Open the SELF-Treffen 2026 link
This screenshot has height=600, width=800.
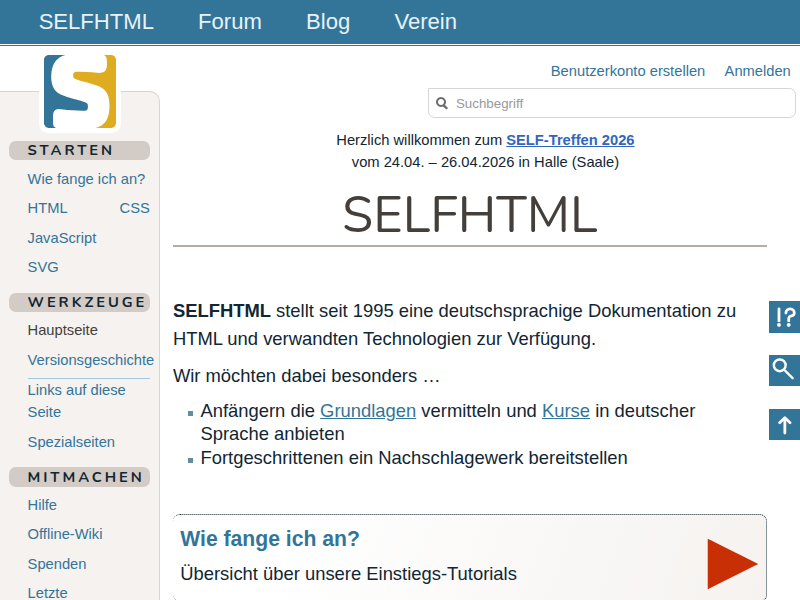570,140
